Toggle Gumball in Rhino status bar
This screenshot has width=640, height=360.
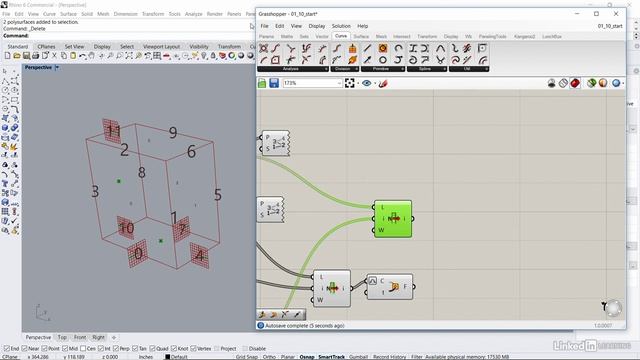[358, 357]
